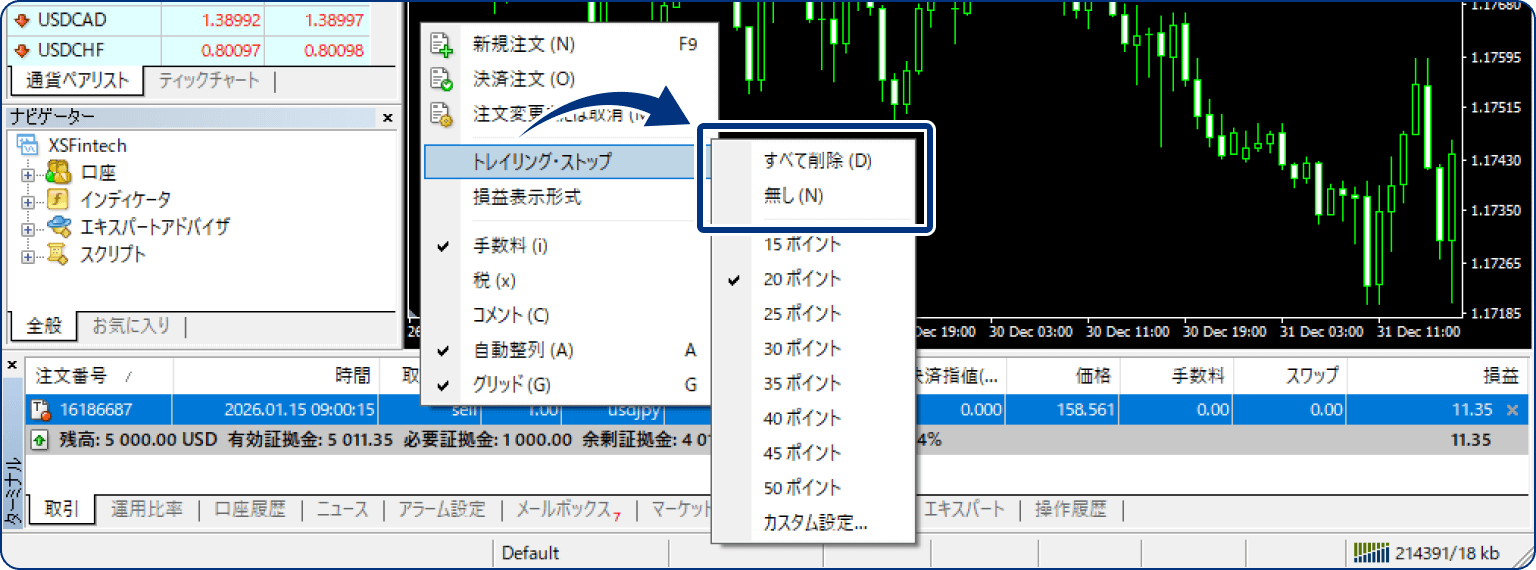Toggle コメント (C) comment column
Screen dimensions: 1536x570
coord(568,316)
